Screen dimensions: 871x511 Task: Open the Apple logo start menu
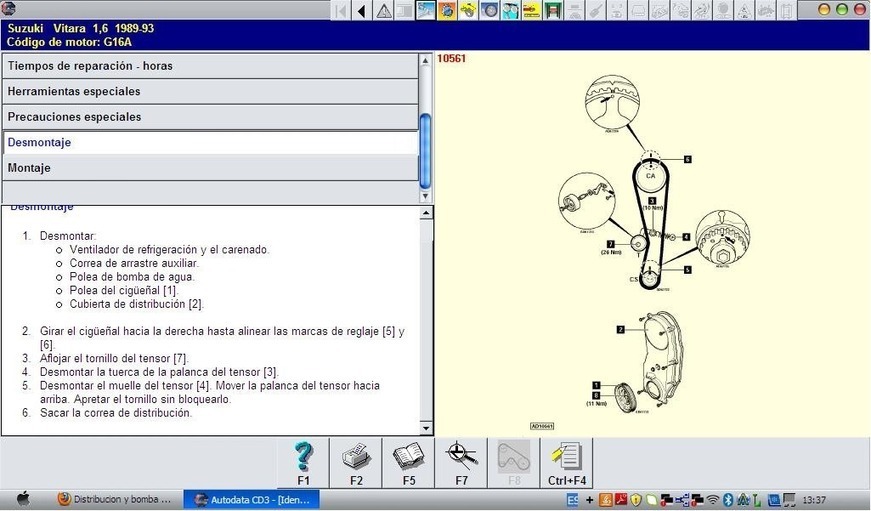[22, 499]
